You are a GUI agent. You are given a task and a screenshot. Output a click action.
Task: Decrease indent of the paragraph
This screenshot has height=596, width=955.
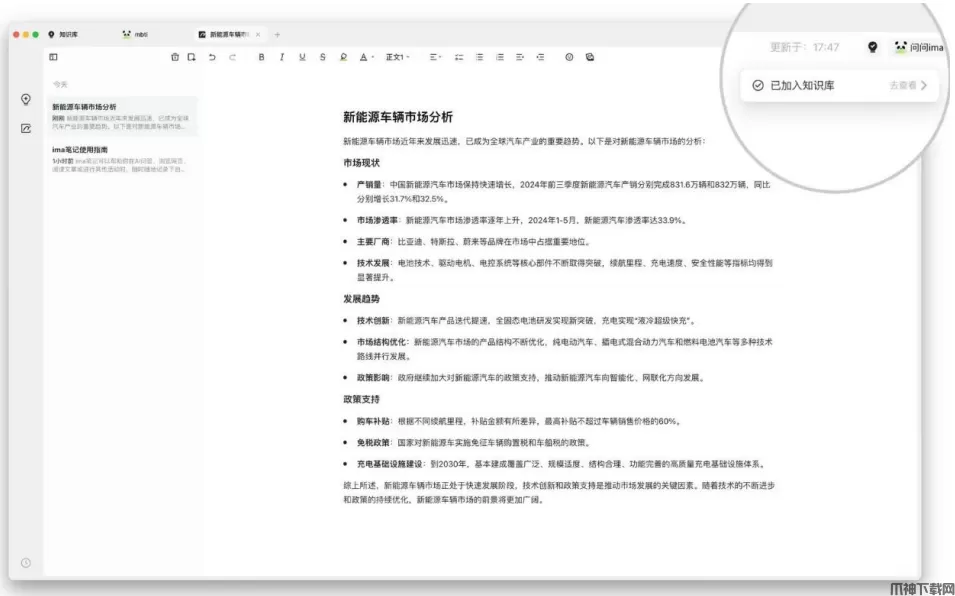pyautogui.click(x=540, y=57)
